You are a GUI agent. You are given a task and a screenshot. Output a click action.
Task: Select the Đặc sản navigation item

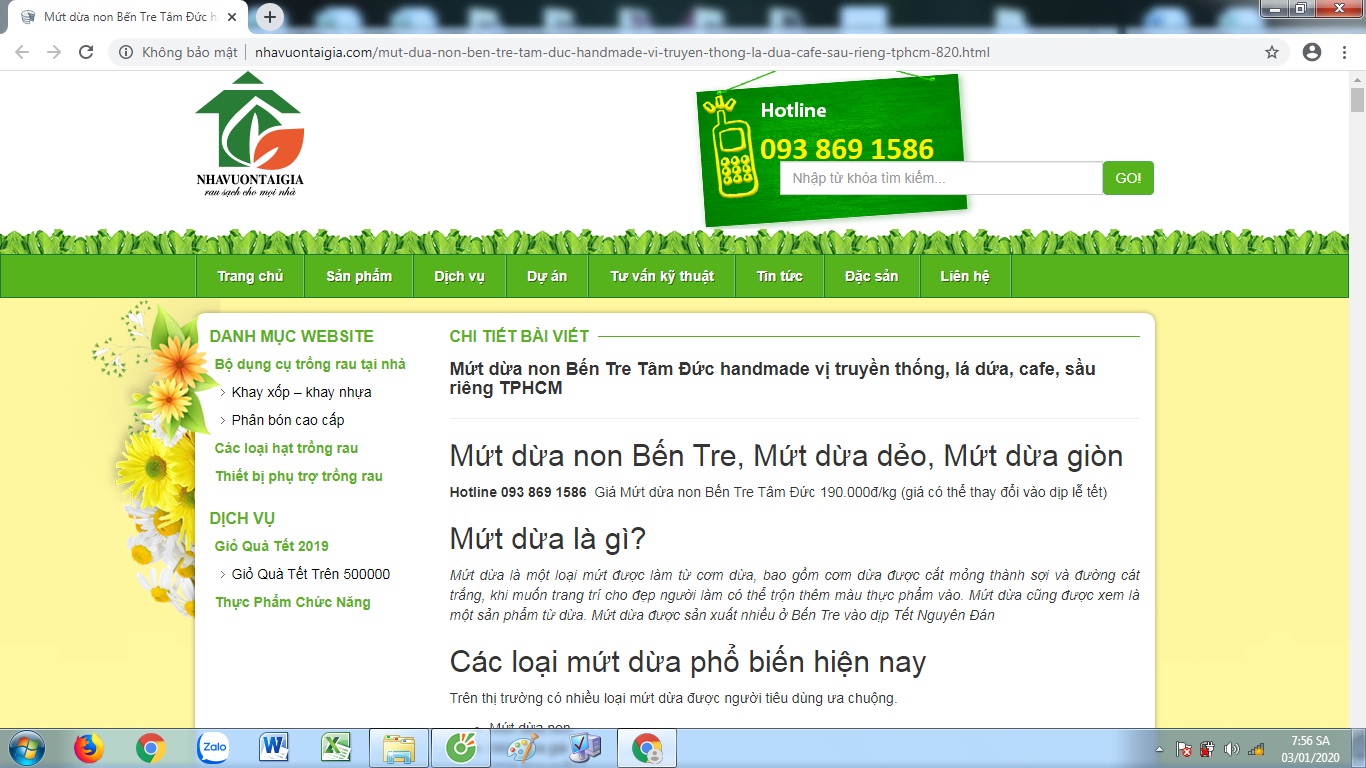pyautogui.click(x=871, y=276)
